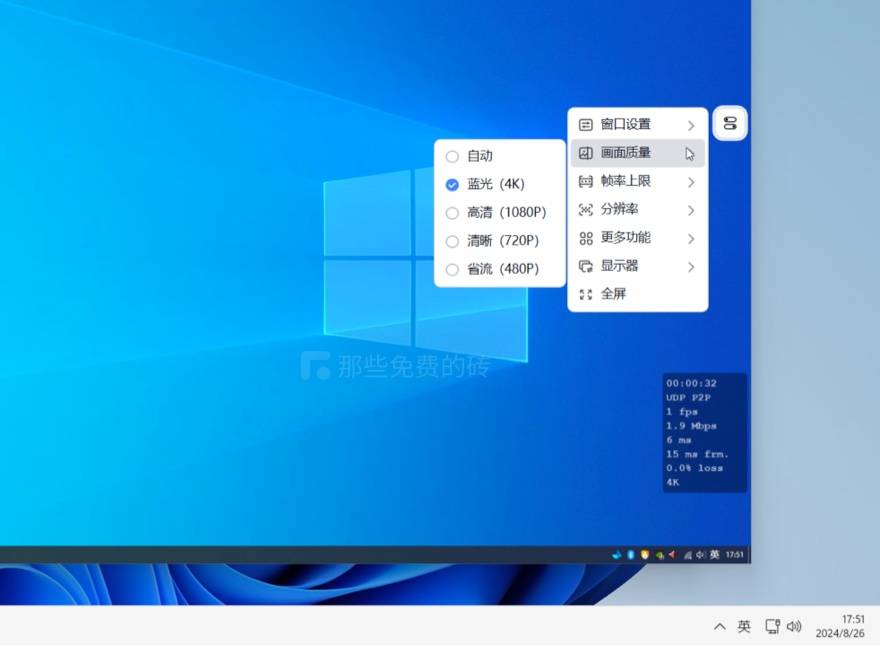This screenshot has width=880, height=646.
Task: Click the remote taskbar 英 input indicator
Action: [x=714, y=555]
